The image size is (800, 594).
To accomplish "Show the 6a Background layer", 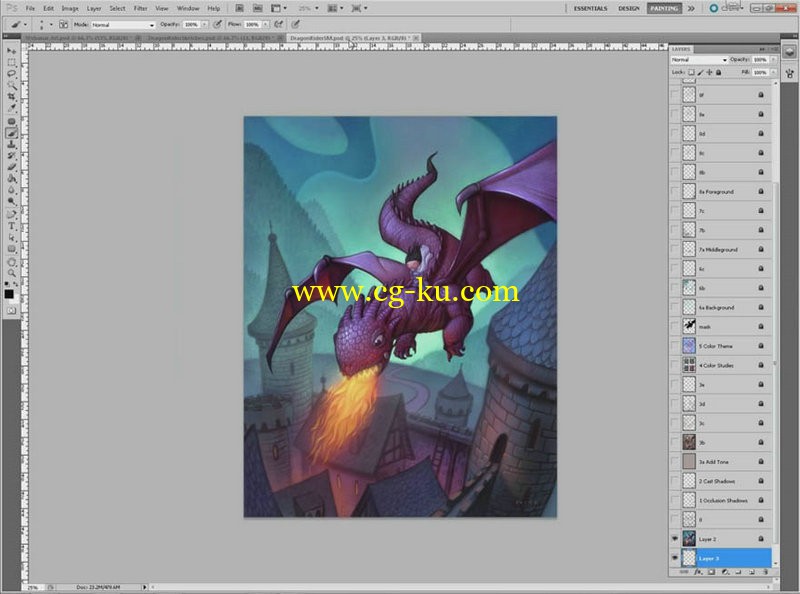I will 674,307.
